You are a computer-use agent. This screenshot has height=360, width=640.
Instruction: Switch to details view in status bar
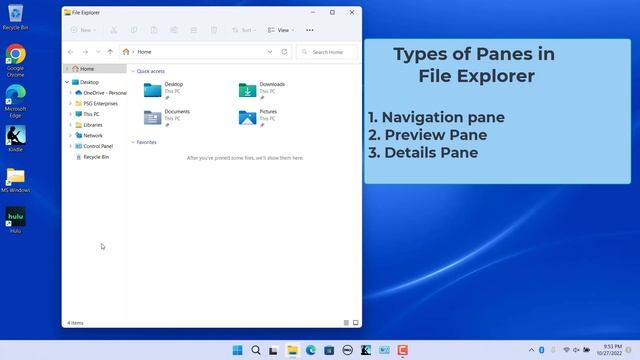pos(346,323)
